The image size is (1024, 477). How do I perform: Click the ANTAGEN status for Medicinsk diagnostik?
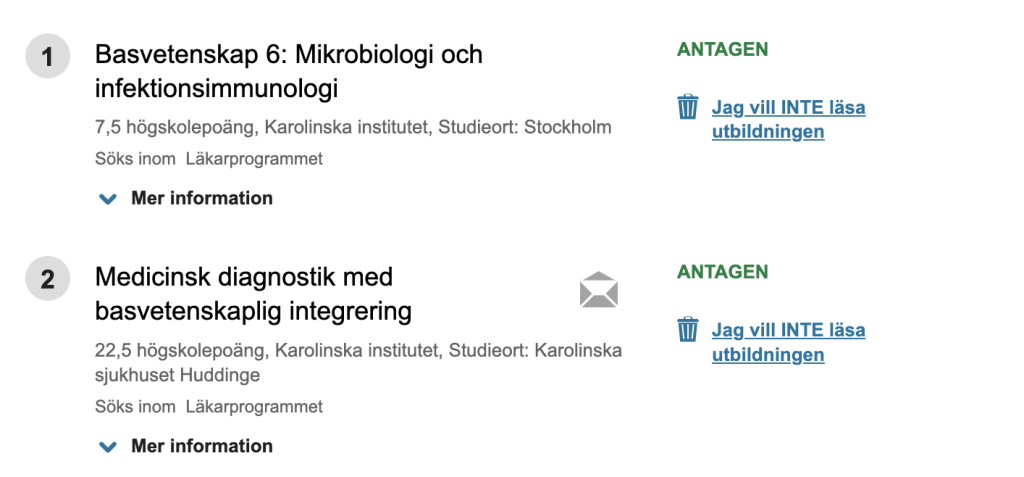tap(722, 271)
